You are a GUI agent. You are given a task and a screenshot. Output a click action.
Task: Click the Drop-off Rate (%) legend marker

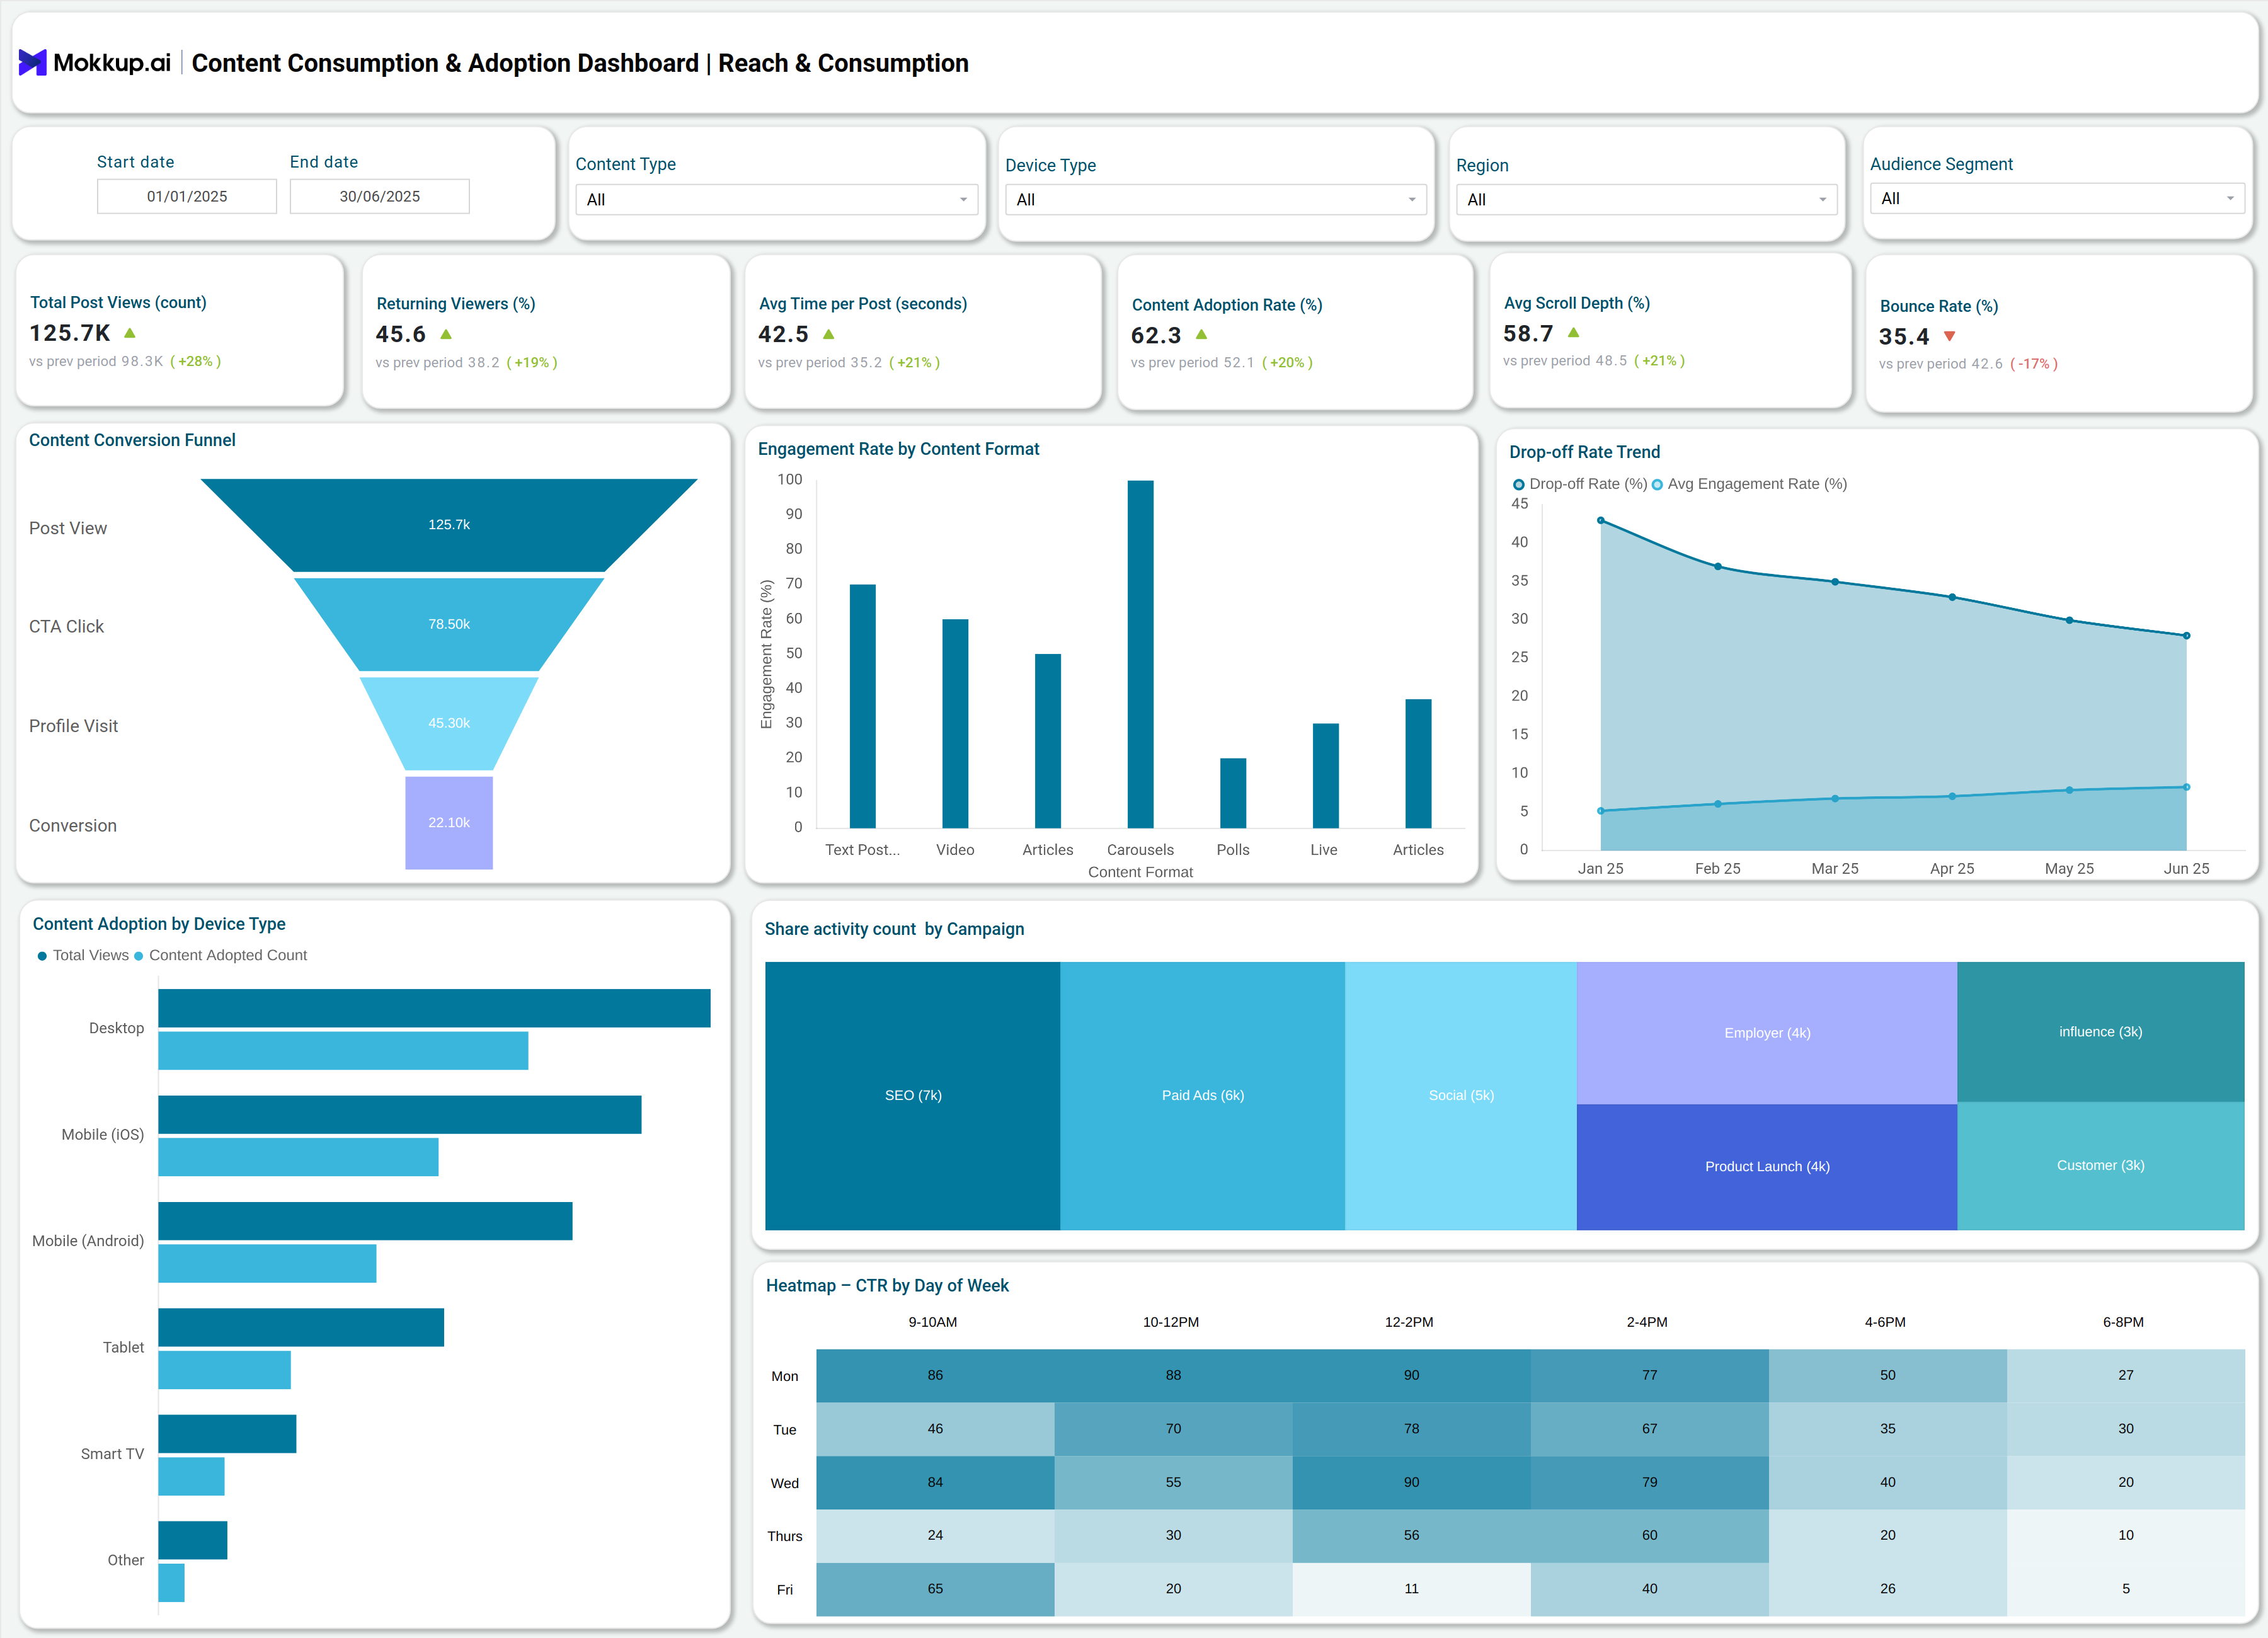(x=1518, y=485)
